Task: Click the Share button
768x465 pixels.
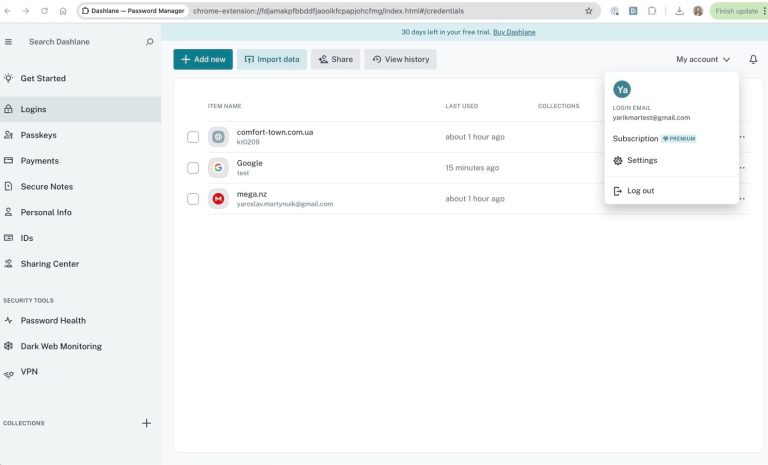Action: click(x=336, y=59)
